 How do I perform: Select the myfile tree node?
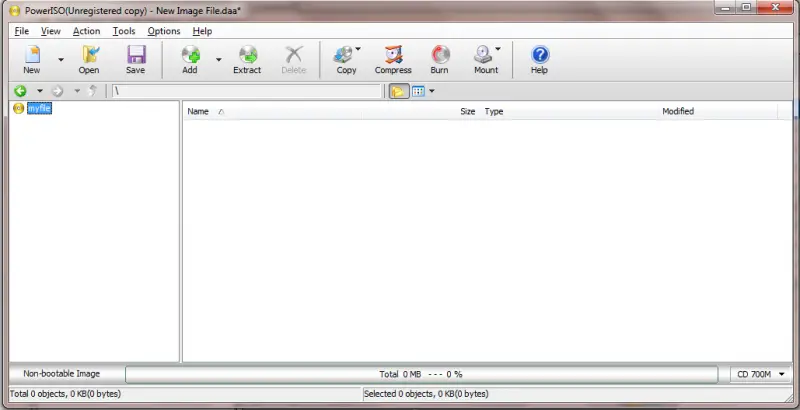39,108
